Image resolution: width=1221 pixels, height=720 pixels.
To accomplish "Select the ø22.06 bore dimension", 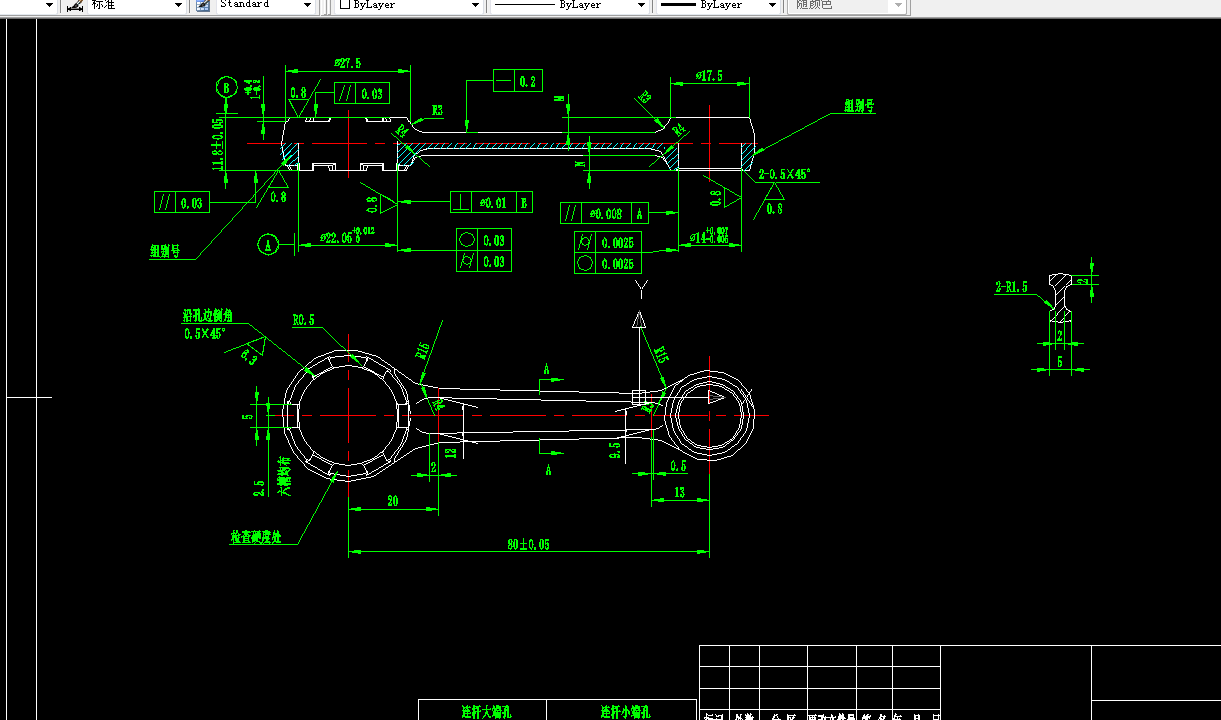I will point(348,236).
